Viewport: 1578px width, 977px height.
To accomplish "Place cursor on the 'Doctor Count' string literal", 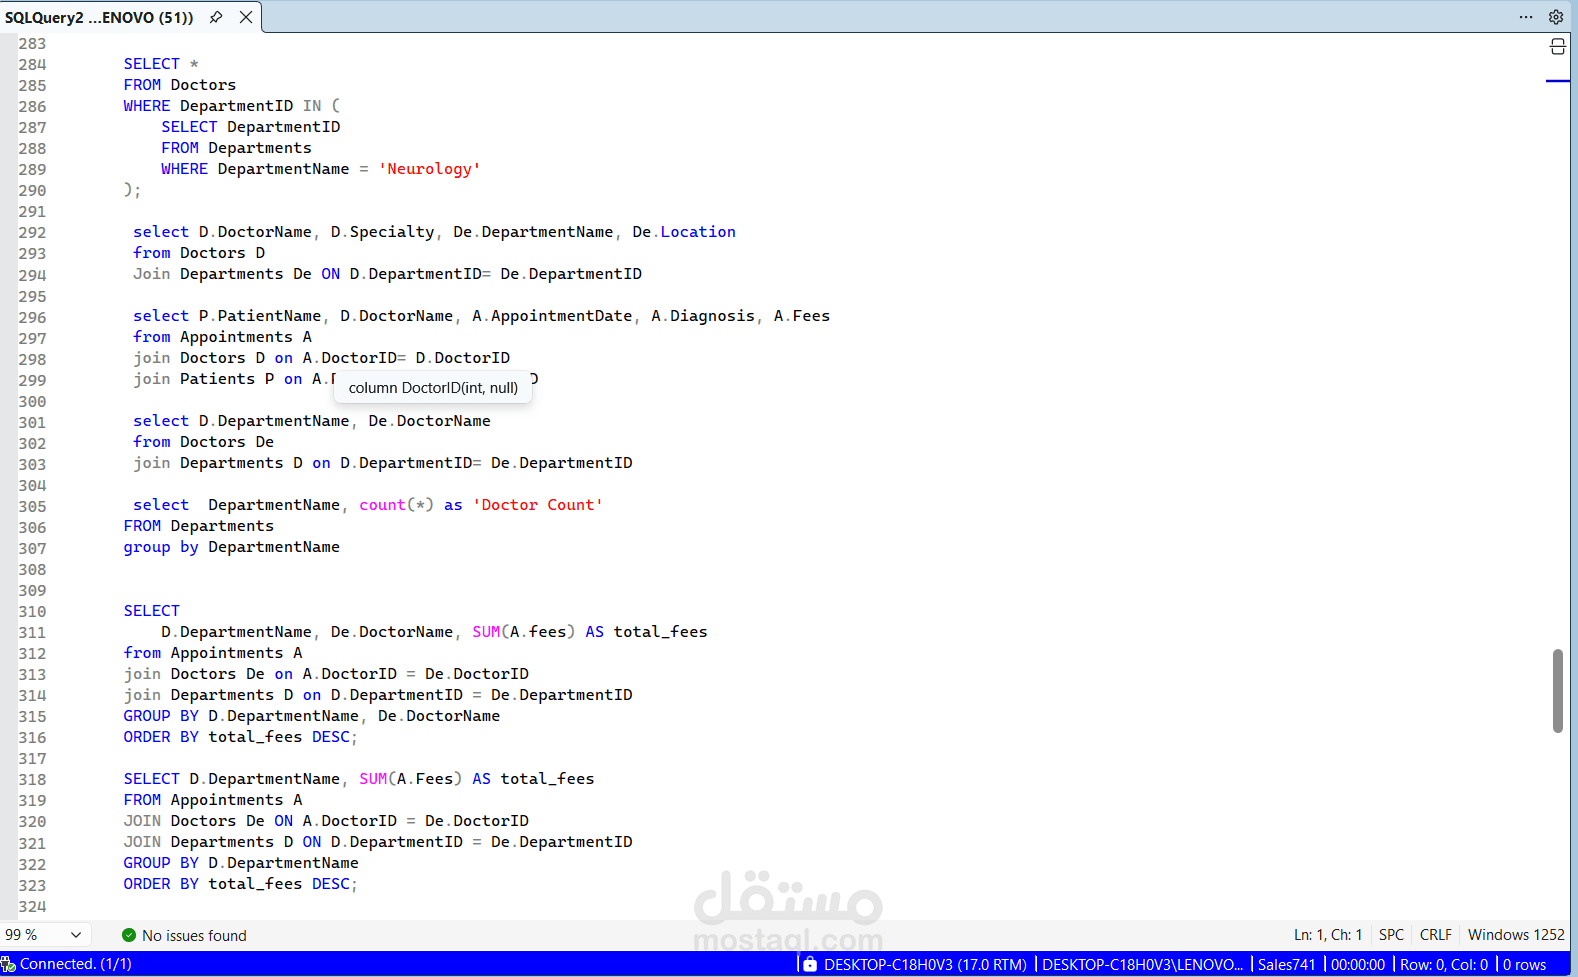I will point(538,505).
